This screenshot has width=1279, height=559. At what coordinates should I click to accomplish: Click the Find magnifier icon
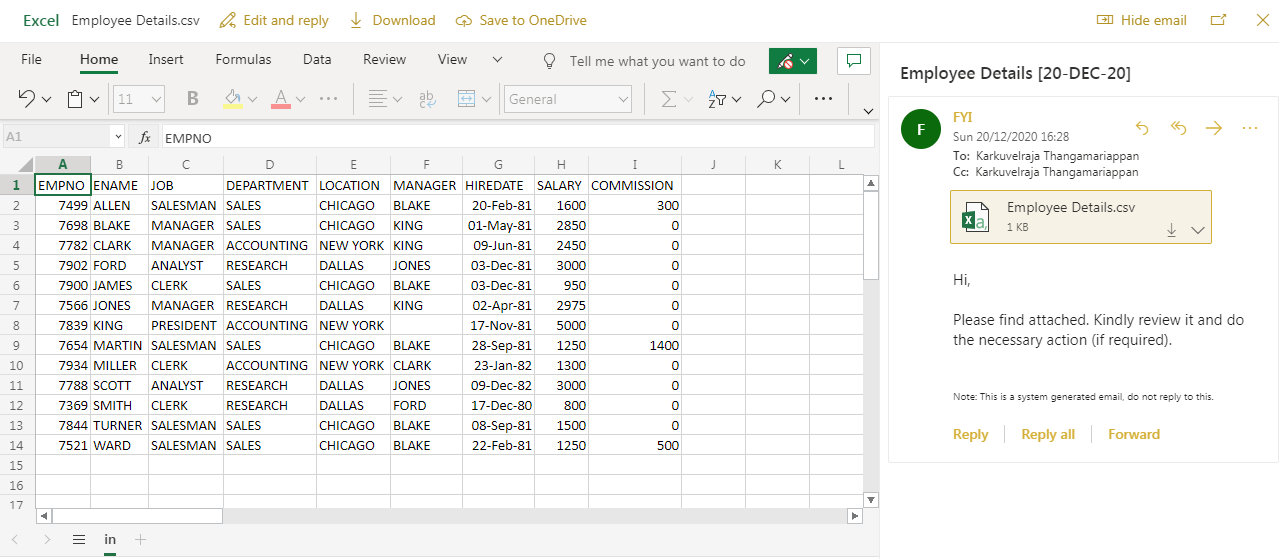pyautogui.click(x=766, y=99)
